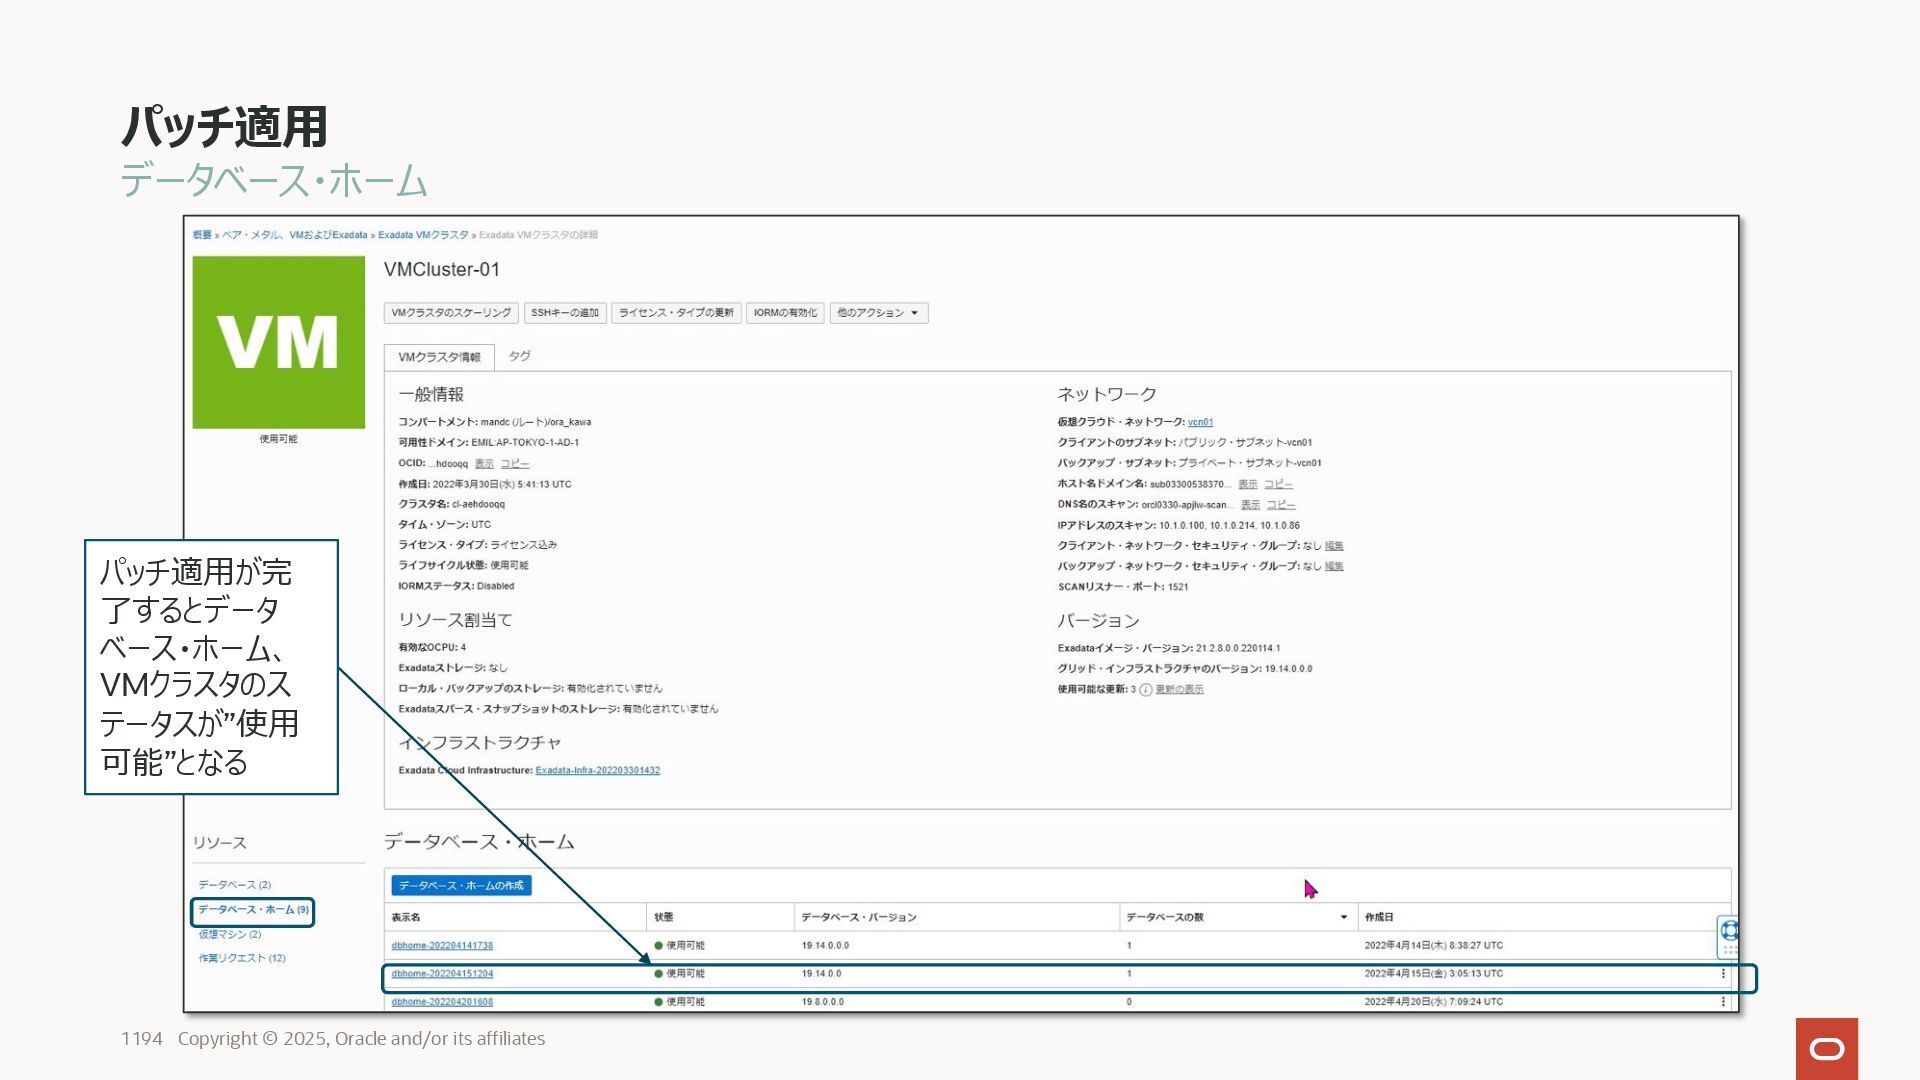
Task: Click IORMの有効化 button
Action: tap(785, 313)
